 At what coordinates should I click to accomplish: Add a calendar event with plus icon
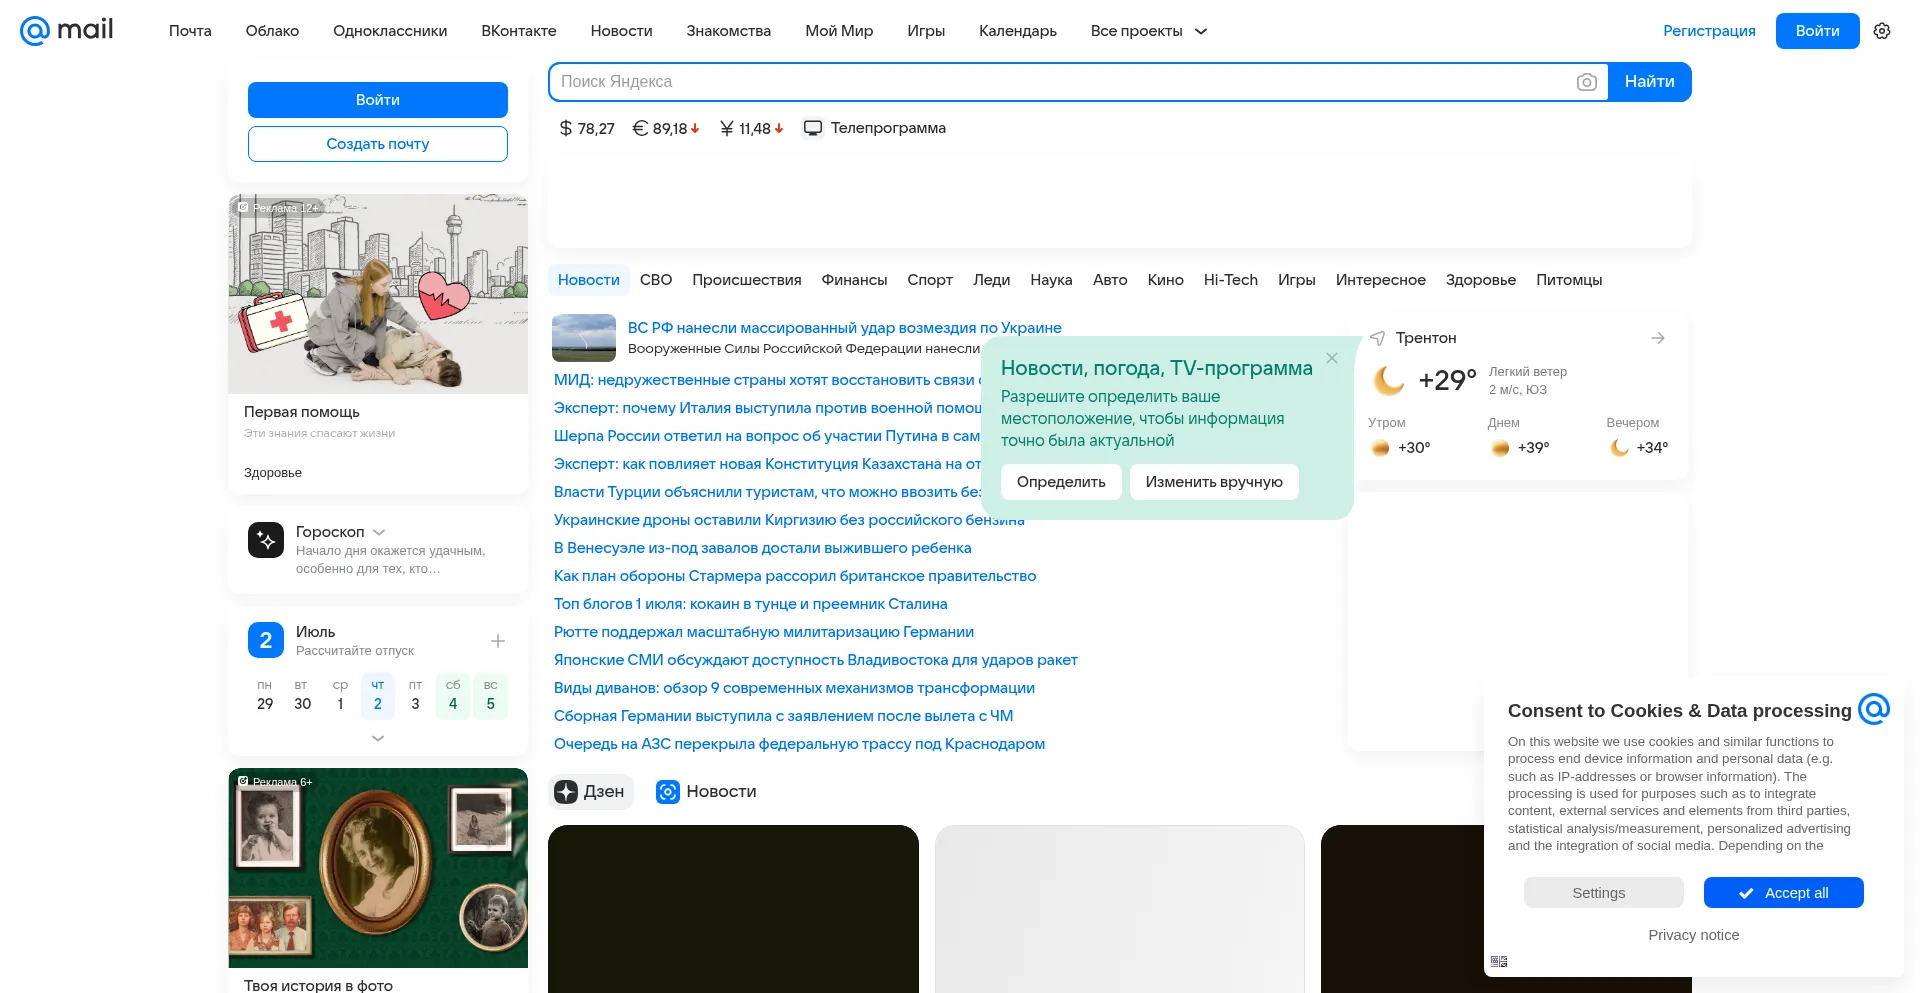pos(498,641)
